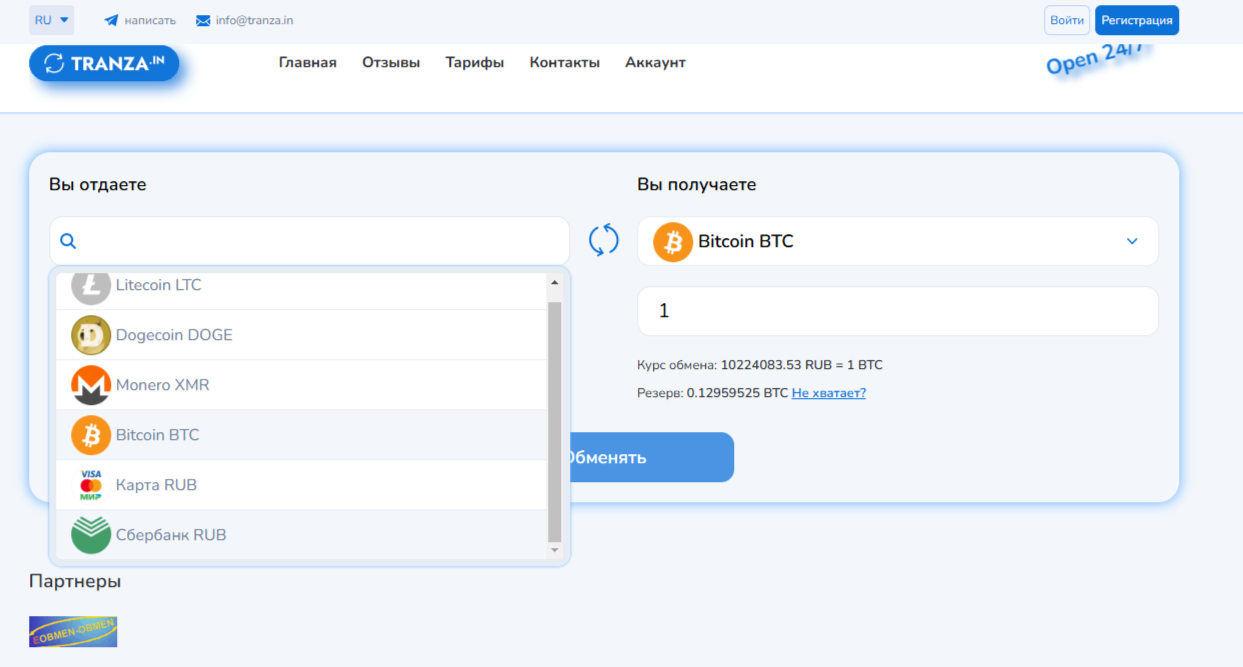
Task: Expand the Bitcoin BTC receive dropdown
Action: click(1132, 241)
